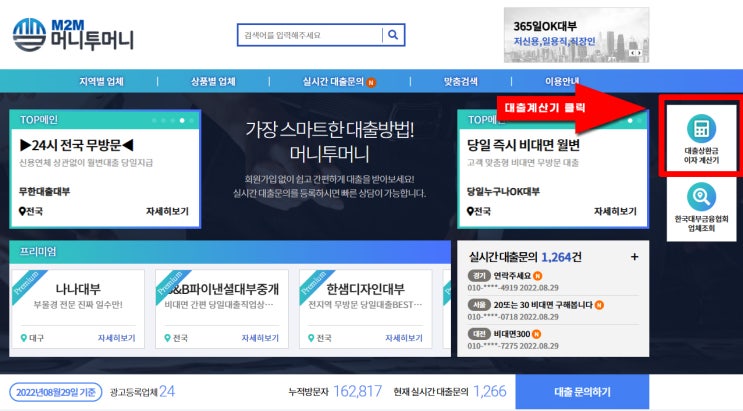Click 자세히보기 on 당일누구나OK대부 card

[x=615, y=211]
